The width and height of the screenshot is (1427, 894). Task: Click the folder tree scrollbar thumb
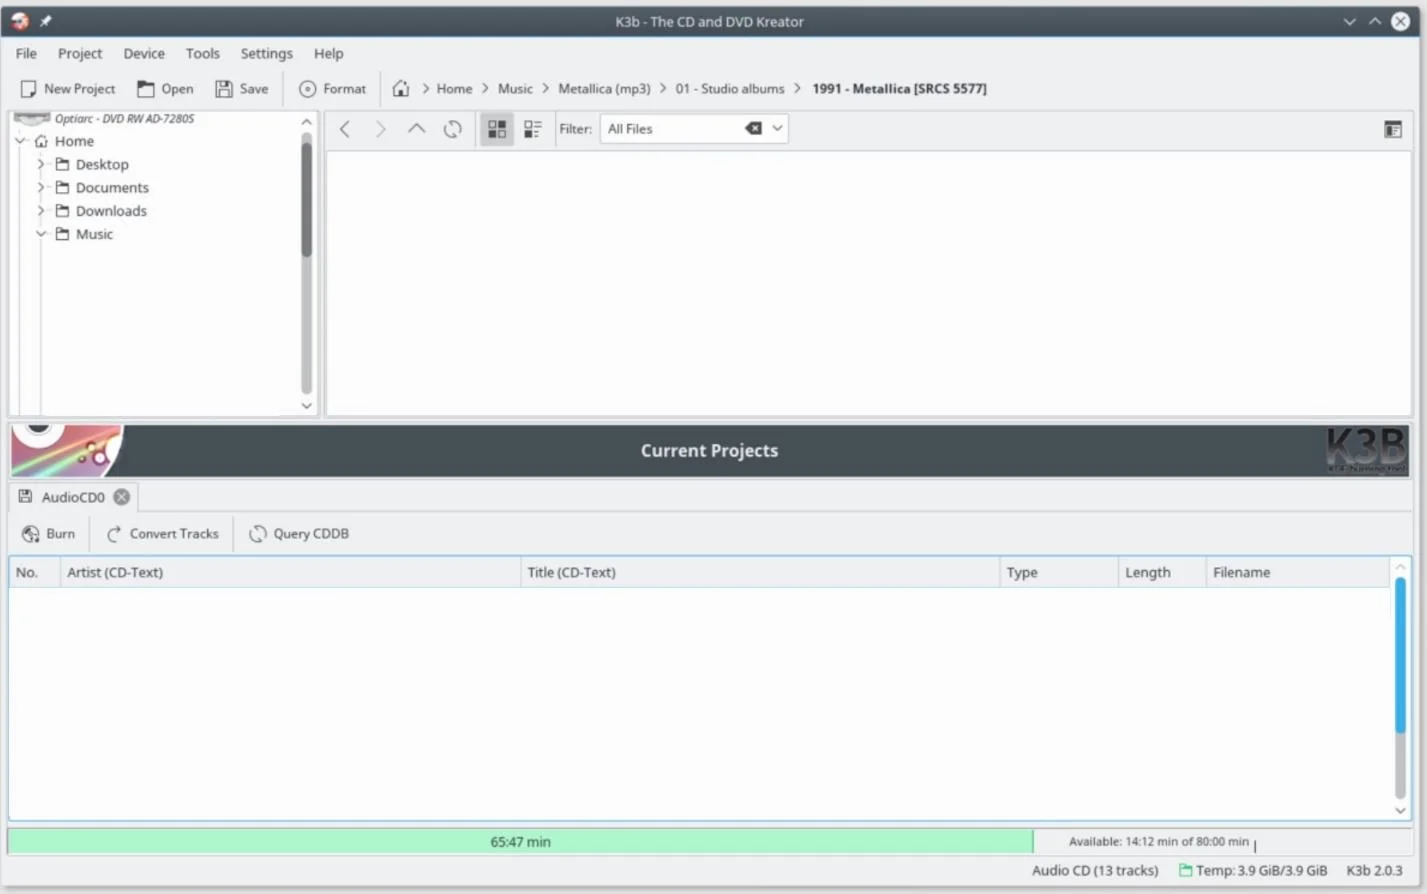[306, 199]
